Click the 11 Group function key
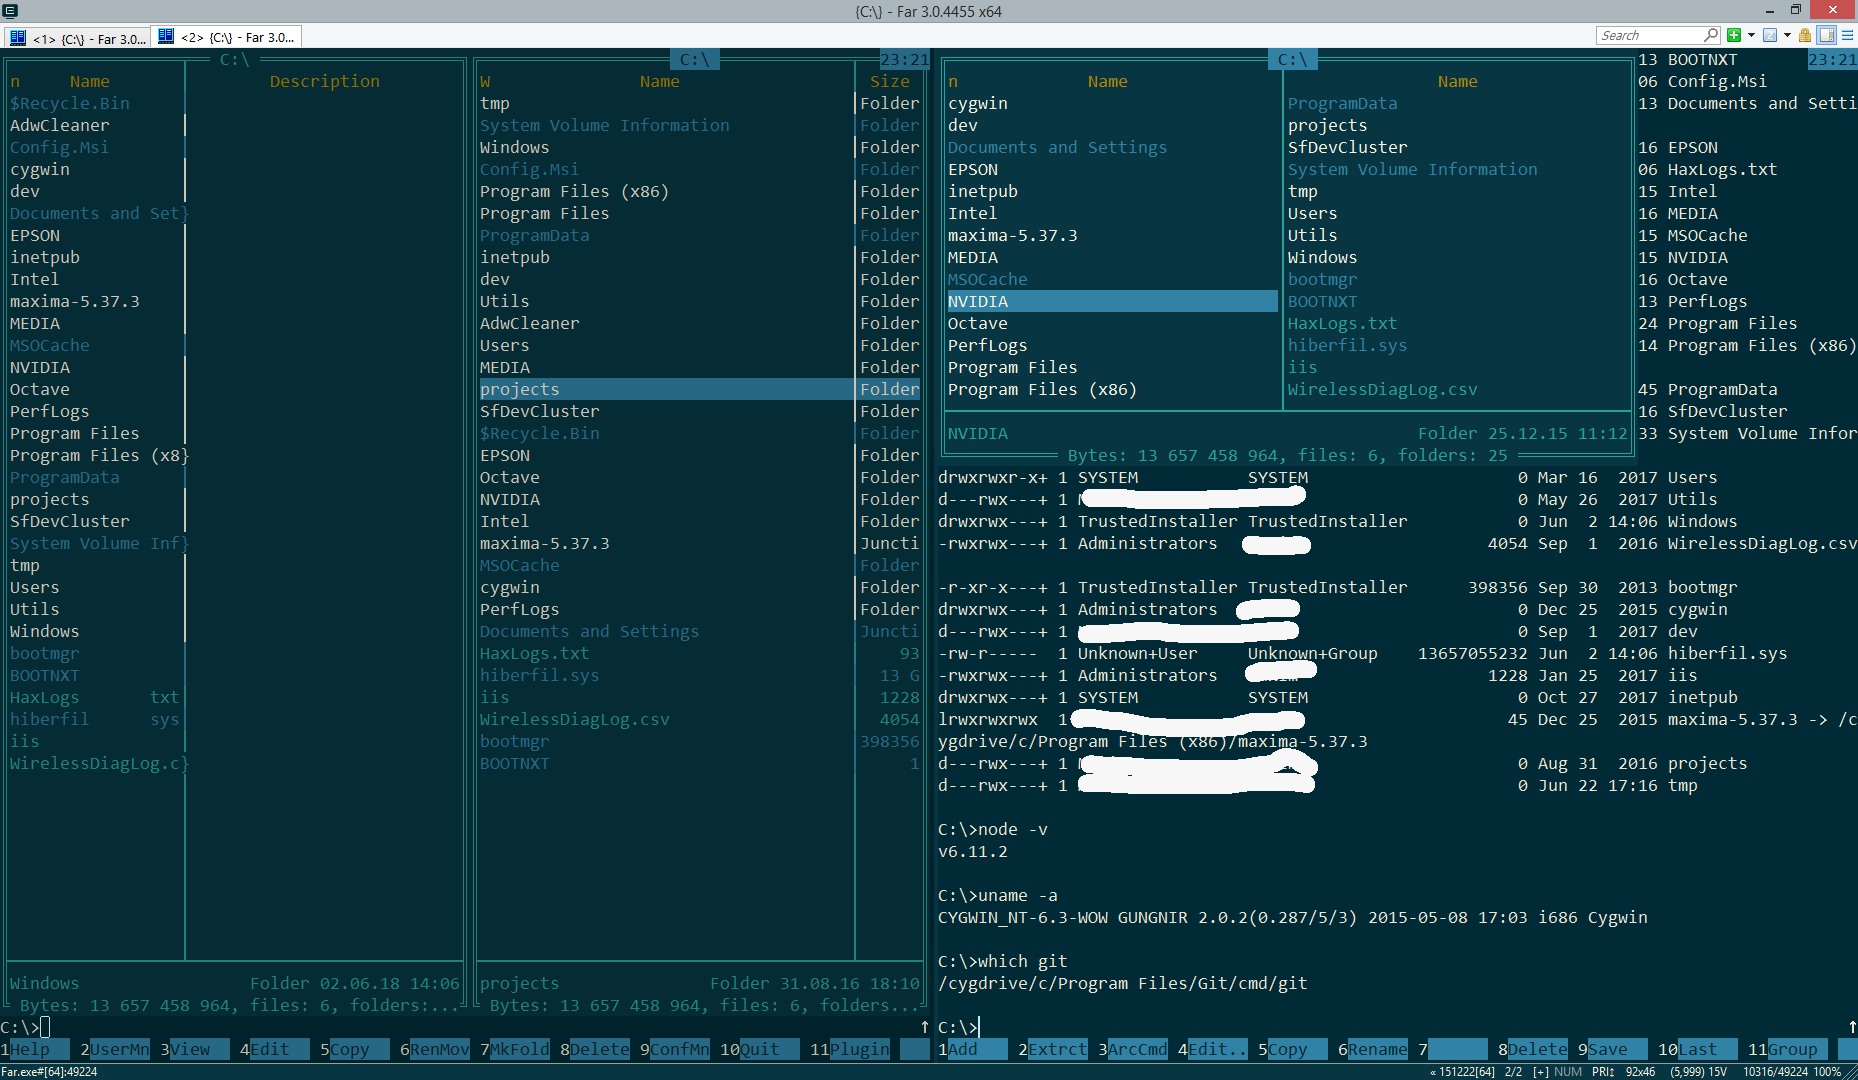The image size is (1858, 1080). [x=1788, y=1049]
